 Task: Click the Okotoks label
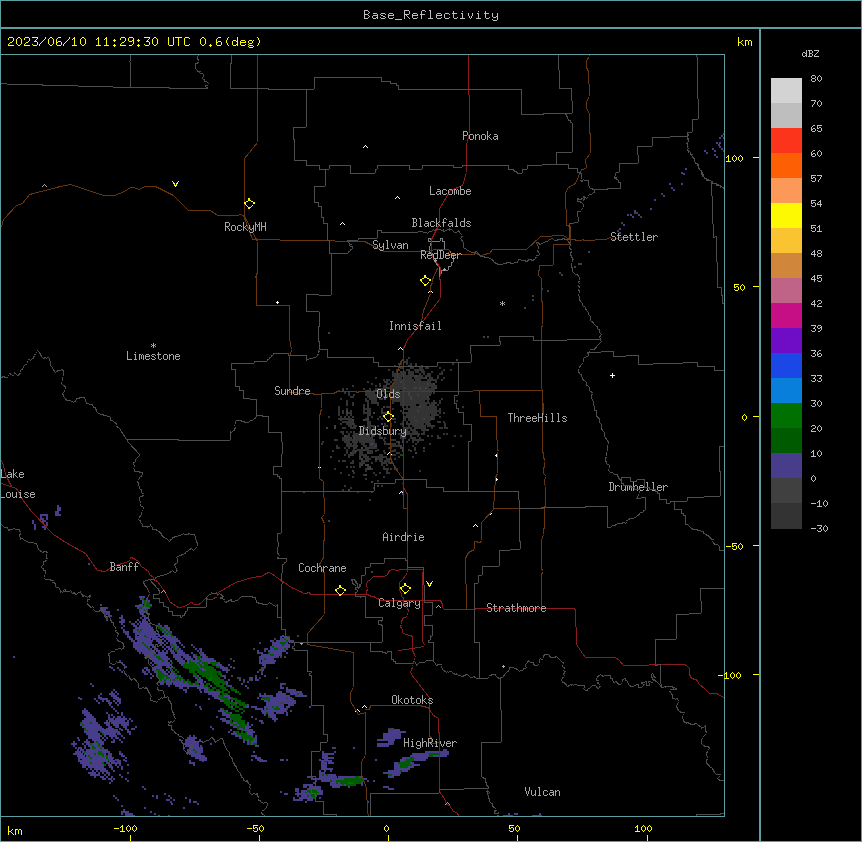[x=412, y=700]
